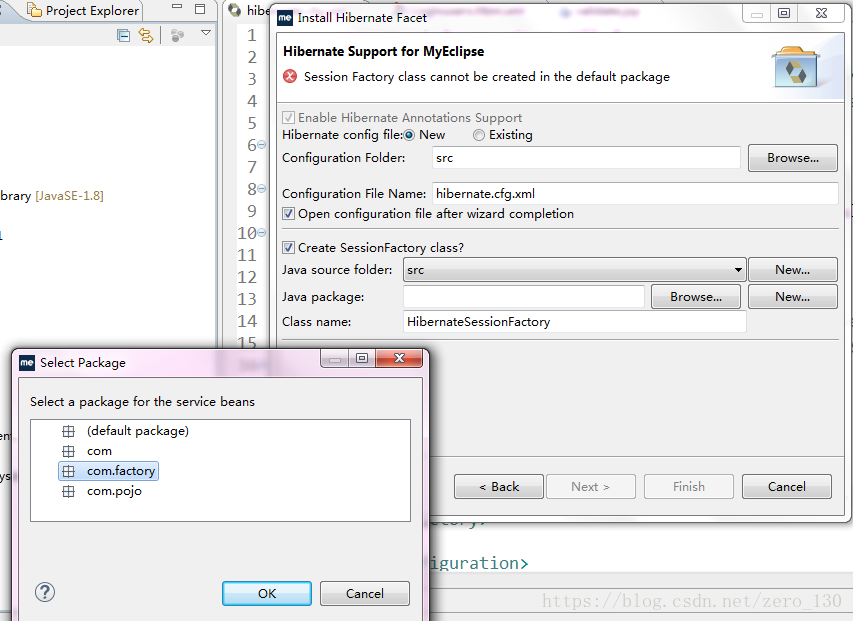Viewport: 853px width, 621px height.
Task: Toggle fold marker on editor line 10
Action: 262,233
